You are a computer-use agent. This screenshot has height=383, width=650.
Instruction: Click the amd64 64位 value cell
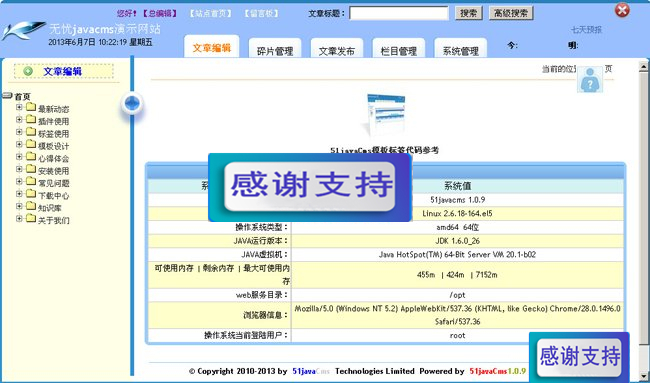458,227
